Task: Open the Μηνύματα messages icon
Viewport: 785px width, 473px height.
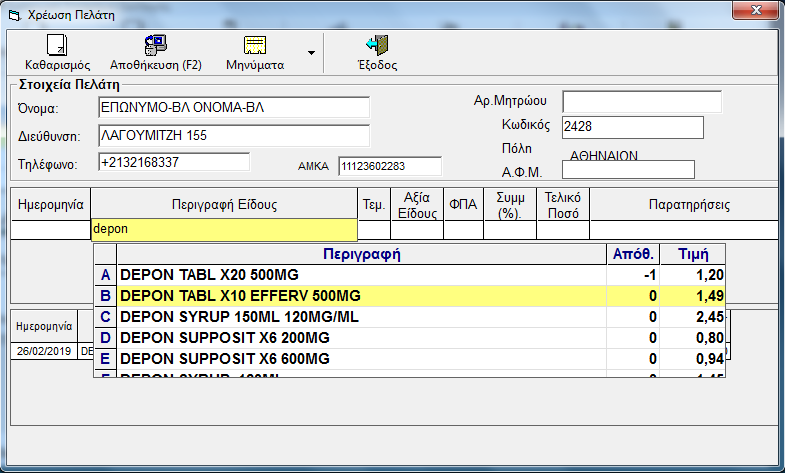Action: (x=255, y=45)
